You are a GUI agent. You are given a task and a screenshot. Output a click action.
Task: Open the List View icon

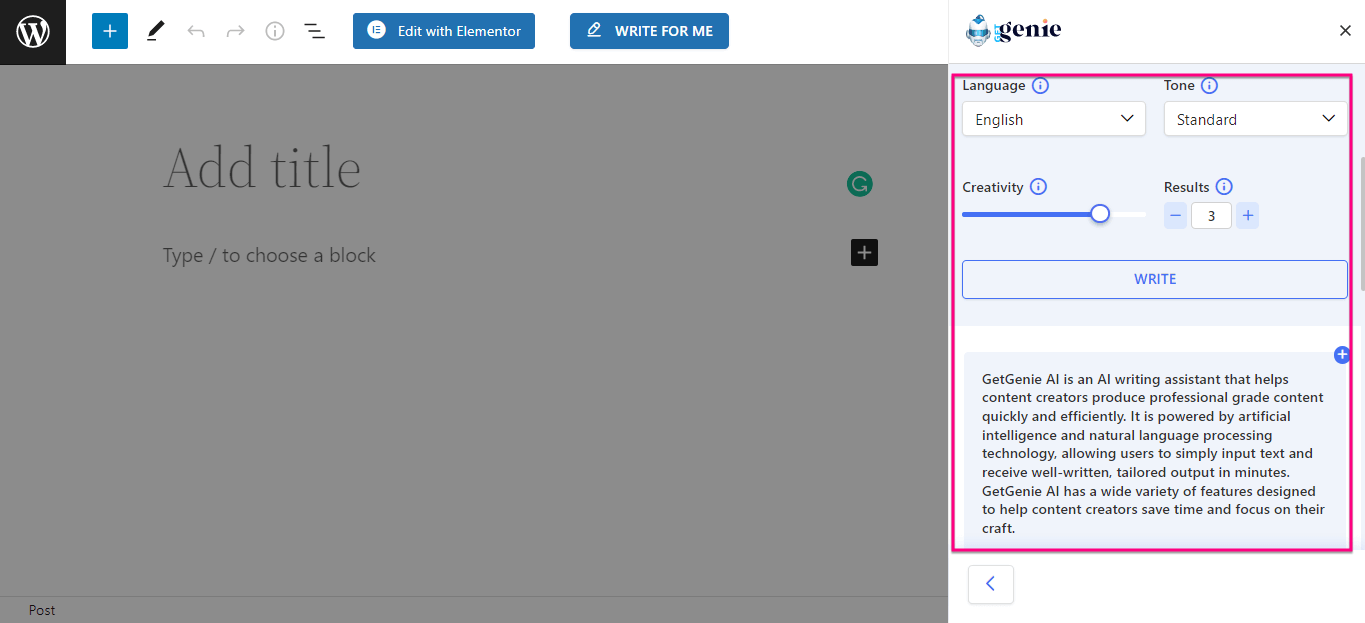tap(315, 31)
